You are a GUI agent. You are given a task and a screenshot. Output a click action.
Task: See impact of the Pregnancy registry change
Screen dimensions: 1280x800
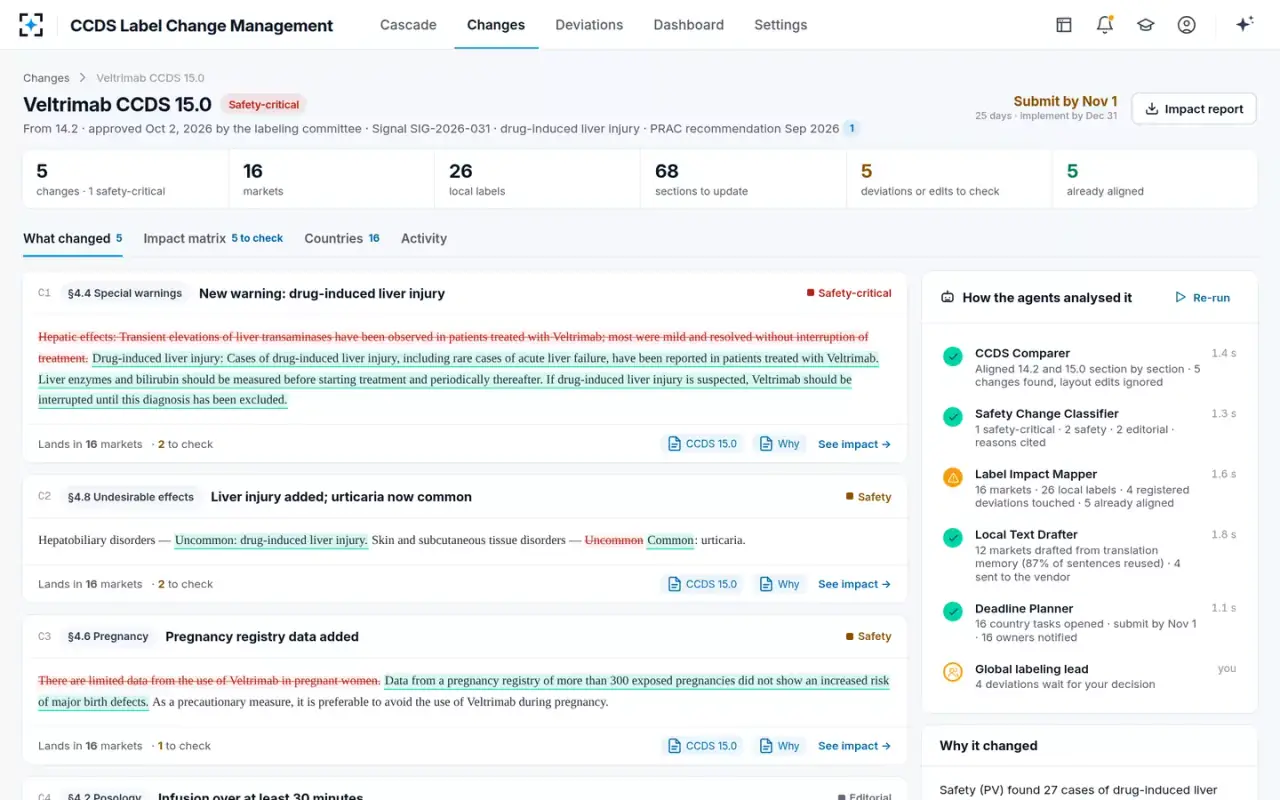(x=854, y=746)
